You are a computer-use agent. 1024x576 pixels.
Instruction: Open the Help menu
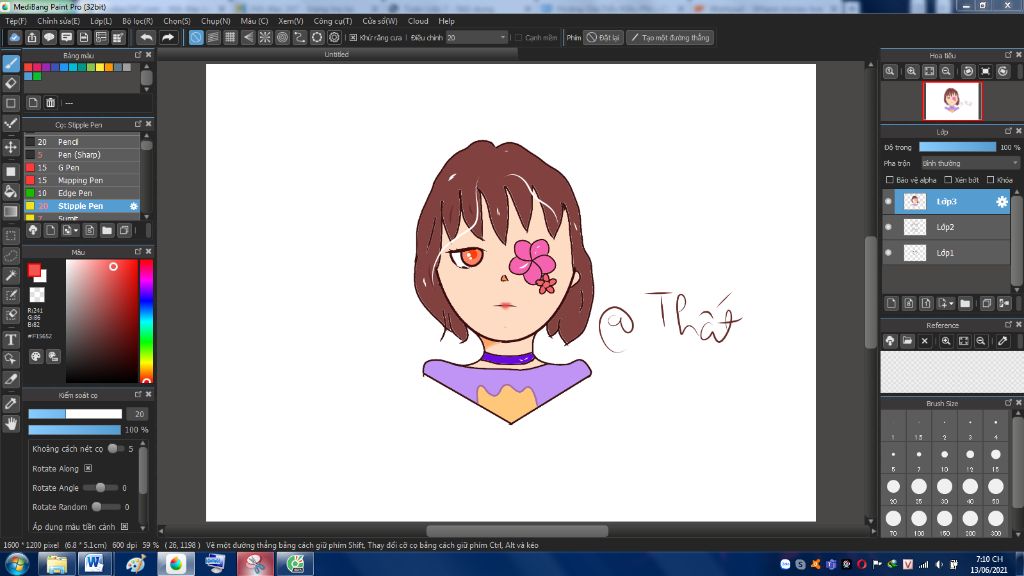447,21
